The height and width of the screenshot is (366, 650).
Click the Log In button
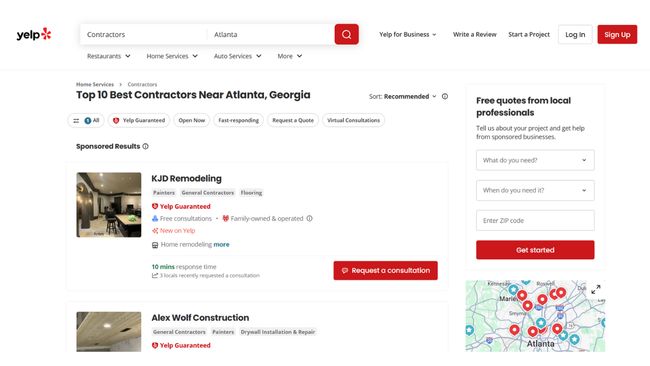575,34
